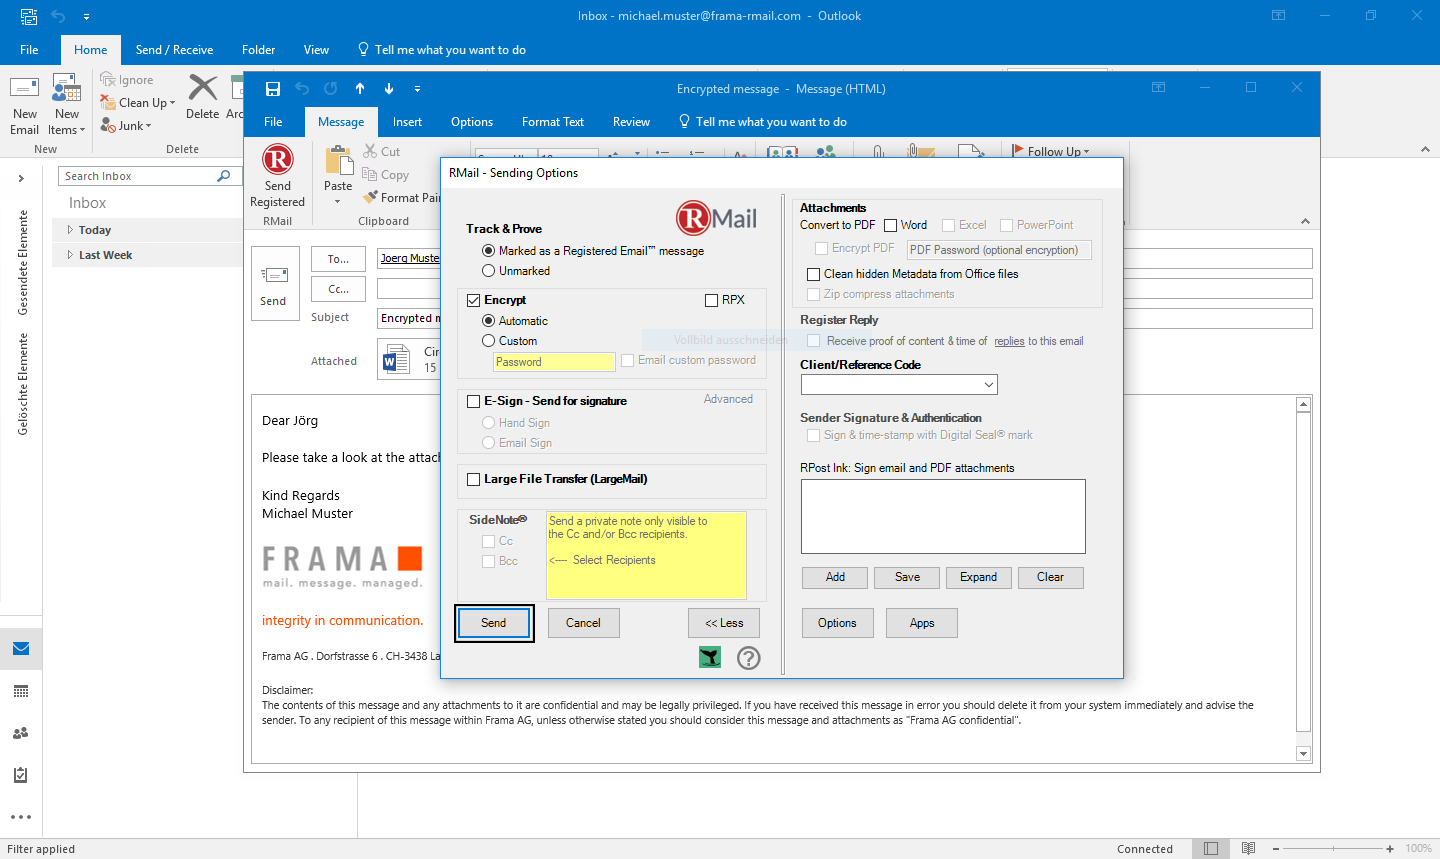Click the Copy icon in Clipboard group
Screen dimensions: 1440x859
tap(370, 175)
